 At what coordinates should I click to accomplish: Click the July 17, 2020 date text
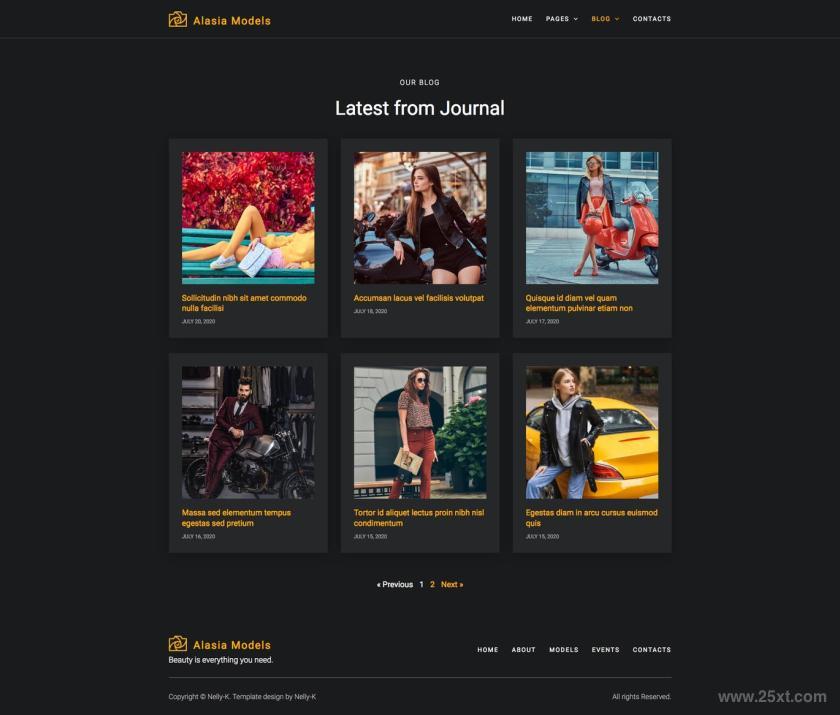coord(542,321)
